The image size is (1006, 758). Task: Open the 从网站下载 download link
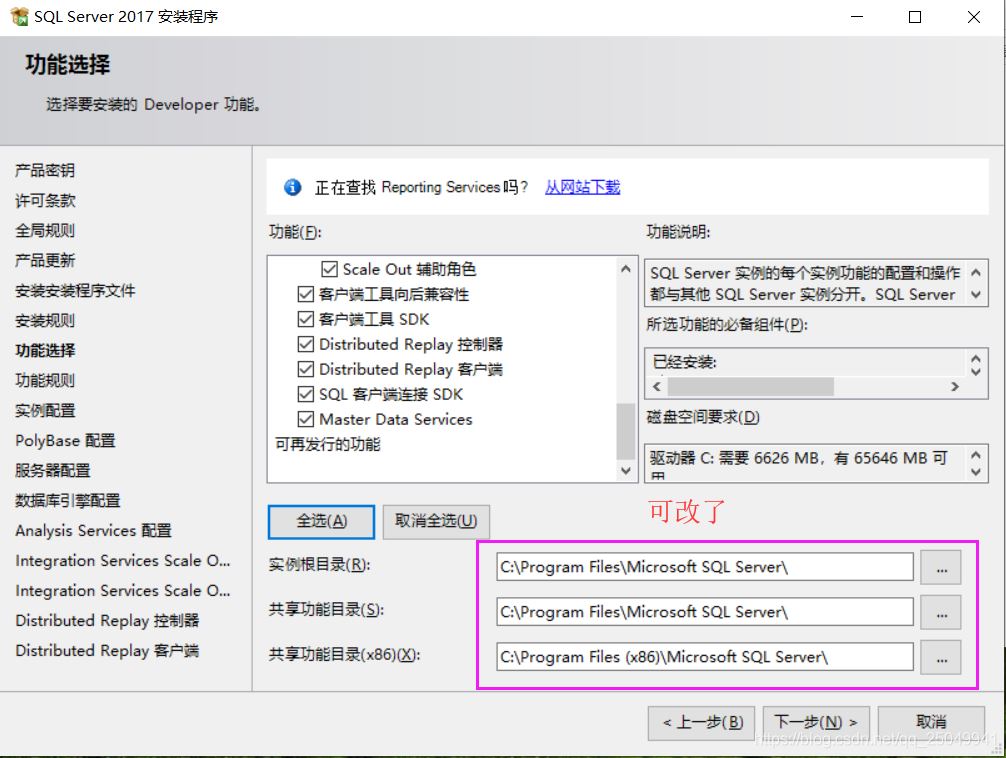pos(582,187)
